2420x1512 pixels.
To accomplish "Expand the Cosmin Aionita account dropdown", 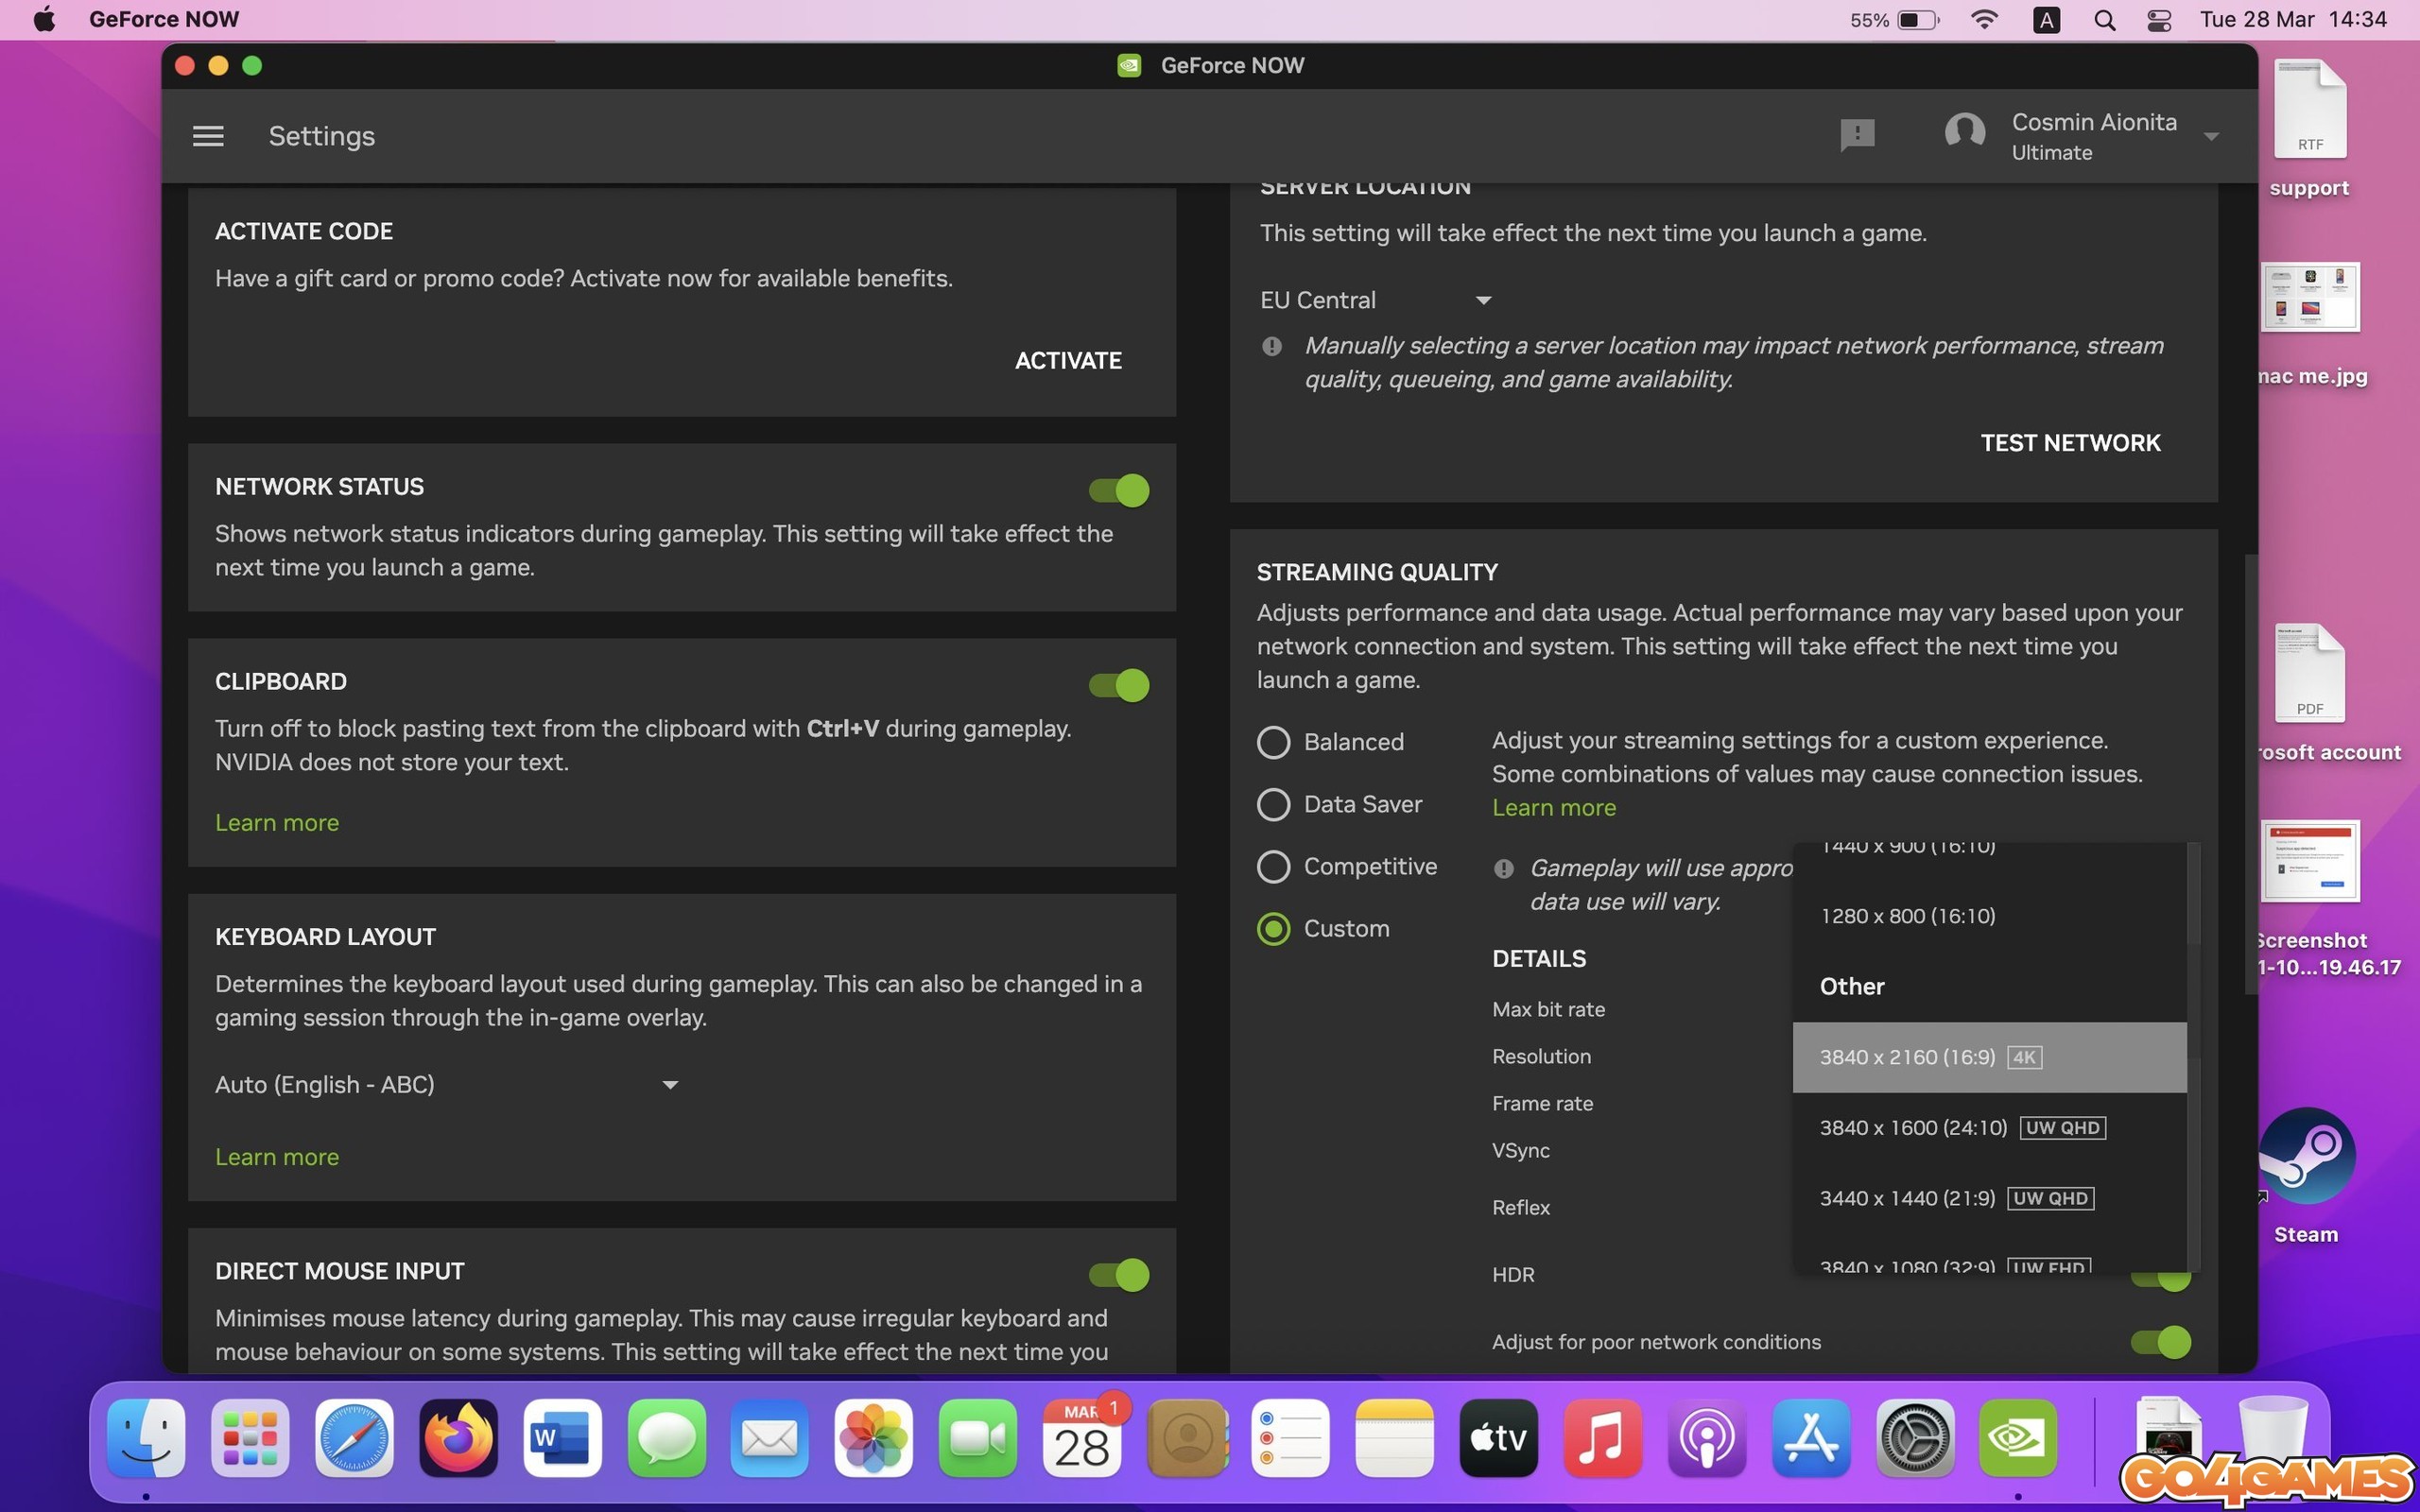I will pos(2211,137).
